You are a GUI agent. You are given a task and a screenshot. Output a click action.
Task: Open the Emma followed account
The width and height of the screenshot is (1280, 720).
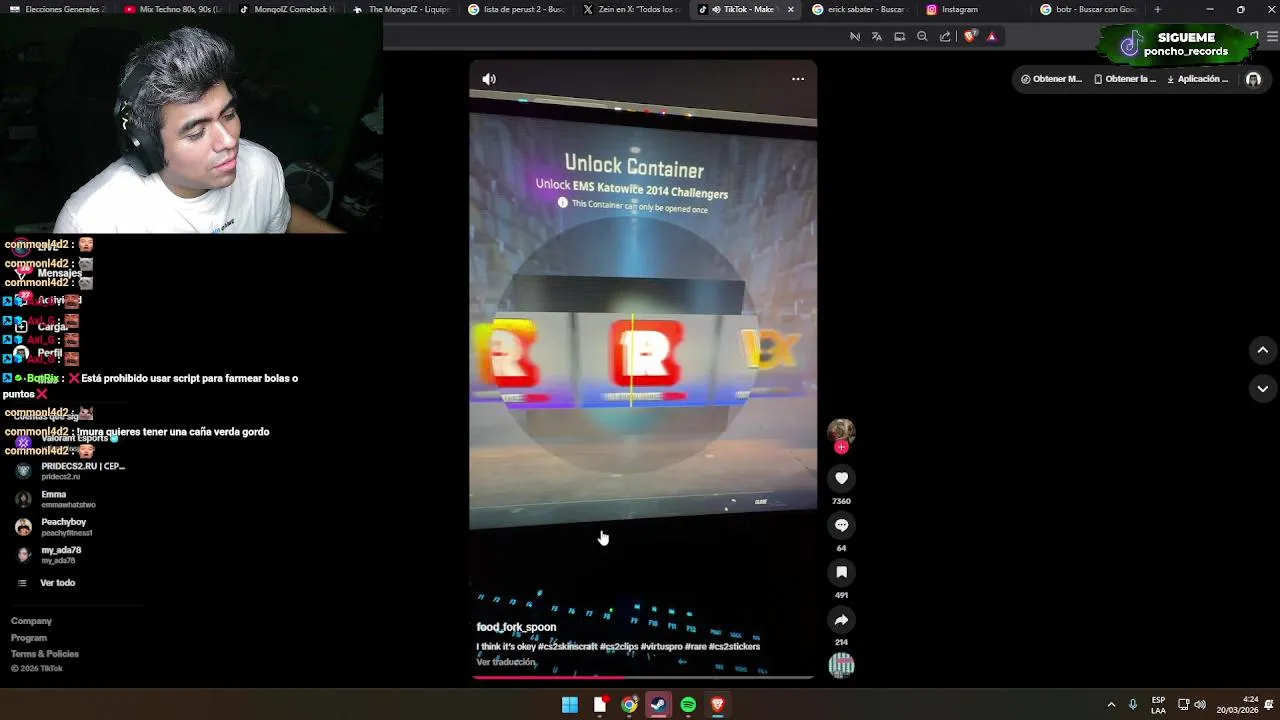pyautogui.click(x=57, y=499)
